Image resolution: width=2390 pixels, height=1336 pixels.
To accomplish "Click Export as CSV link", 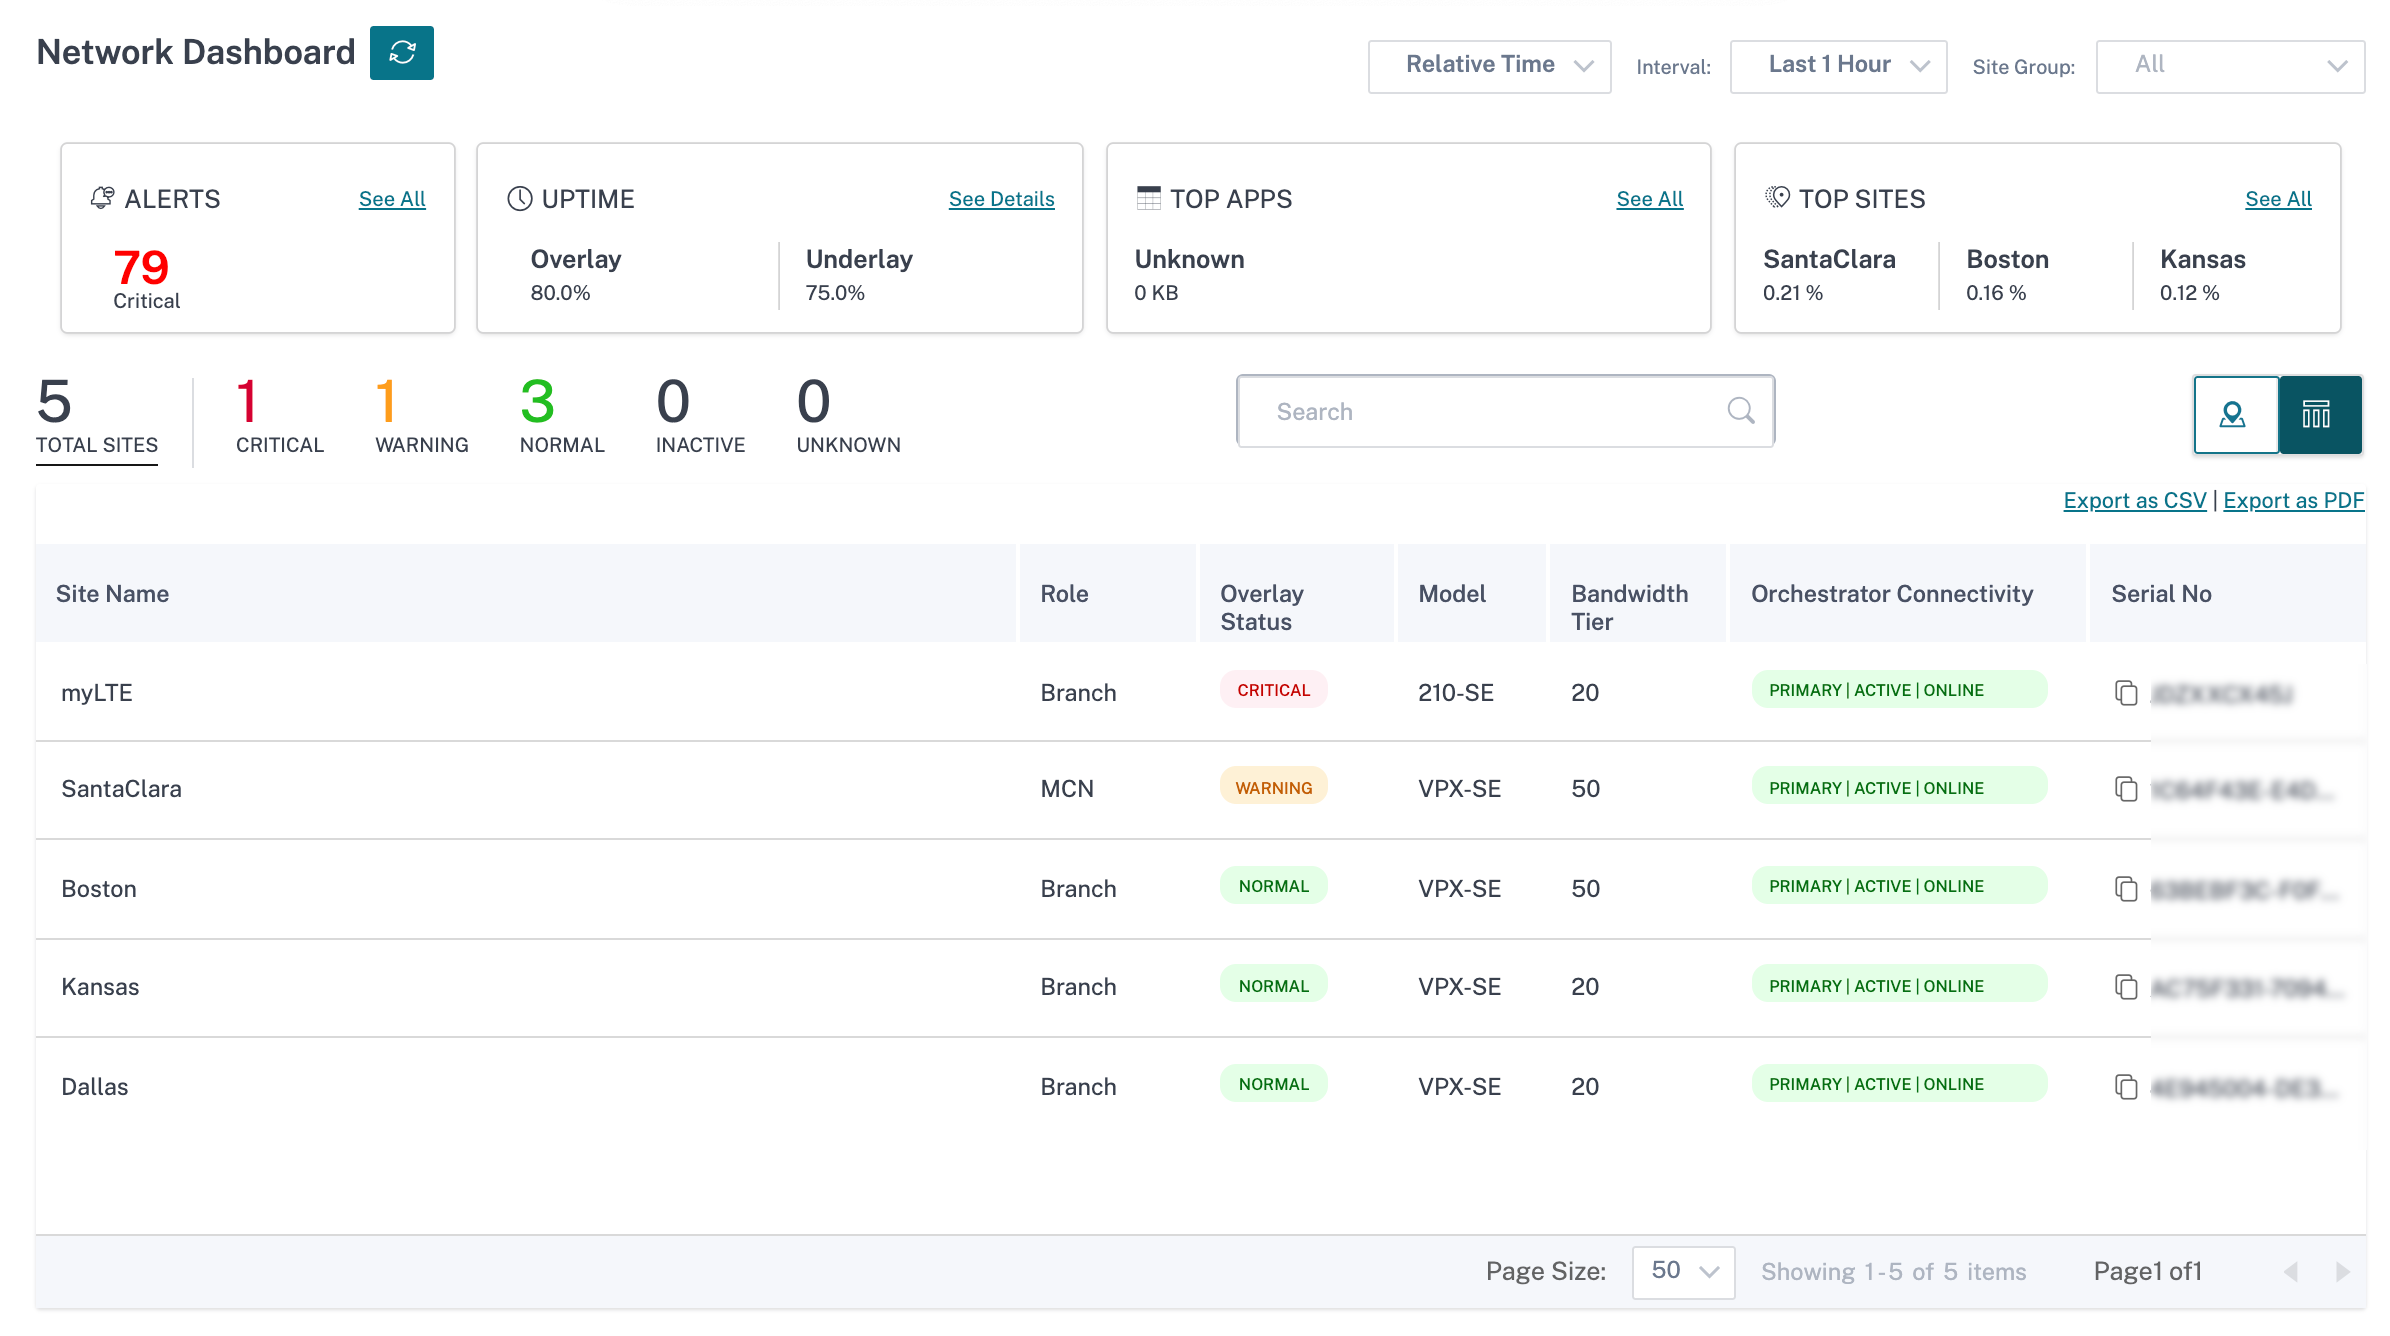I will (2134, 501).
